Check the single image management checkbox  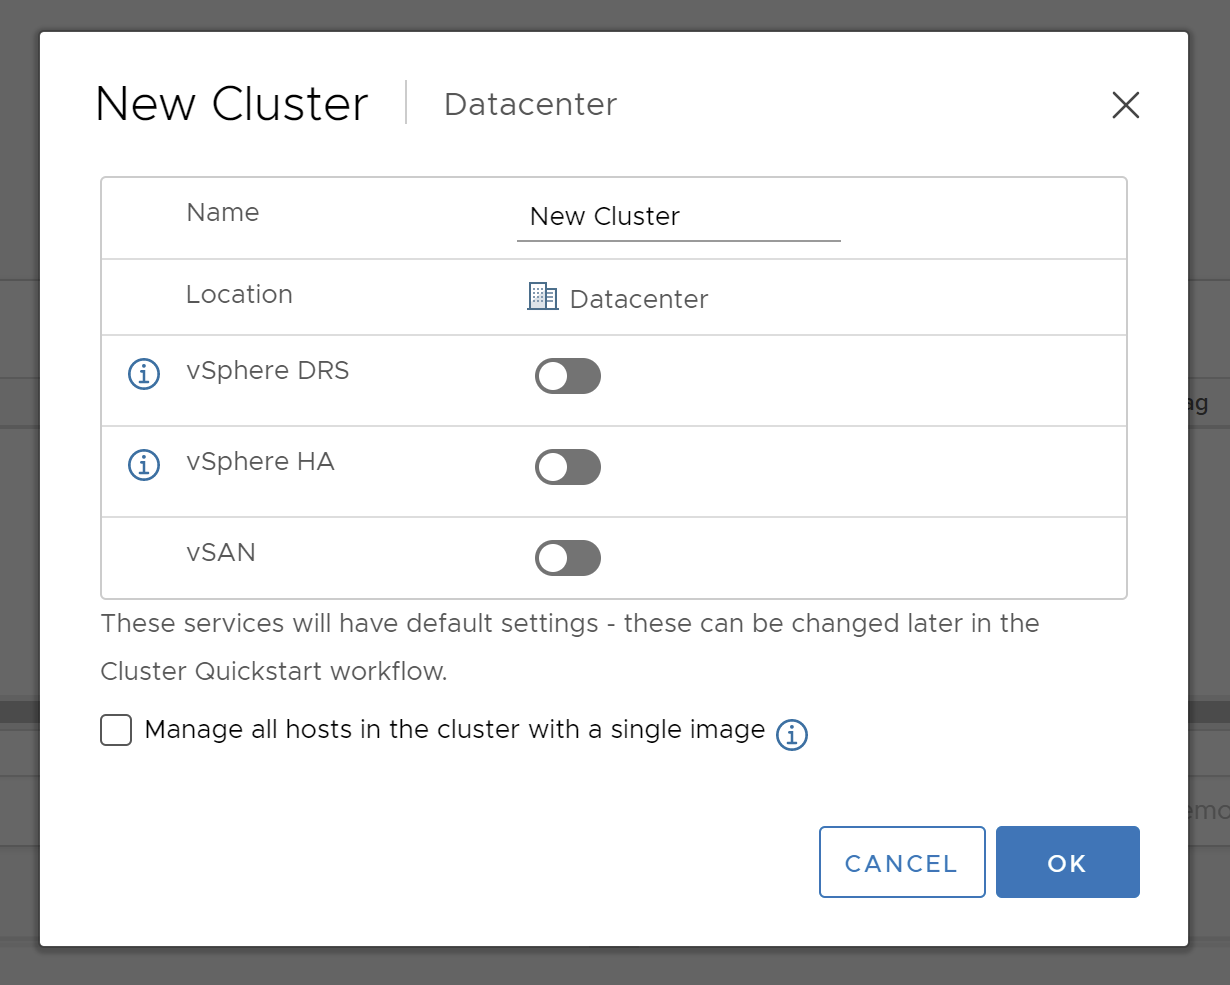116,730
